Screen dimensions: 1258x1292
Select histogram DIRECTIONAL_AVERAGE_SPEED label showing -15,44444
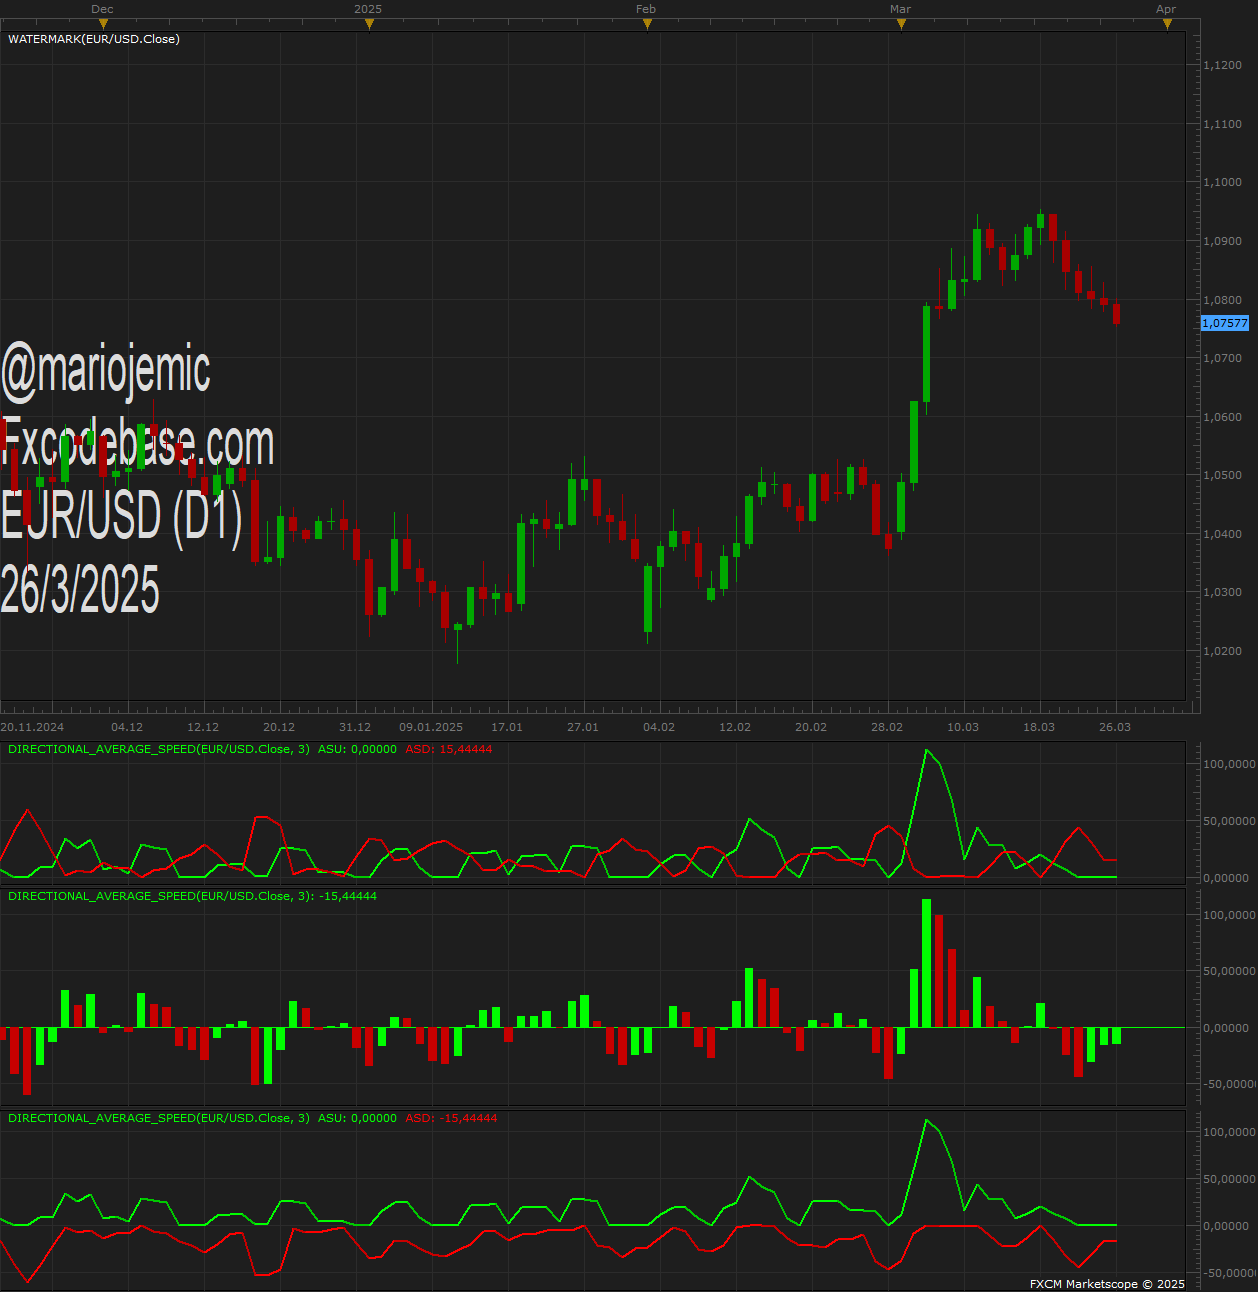[x=192, y=896]
